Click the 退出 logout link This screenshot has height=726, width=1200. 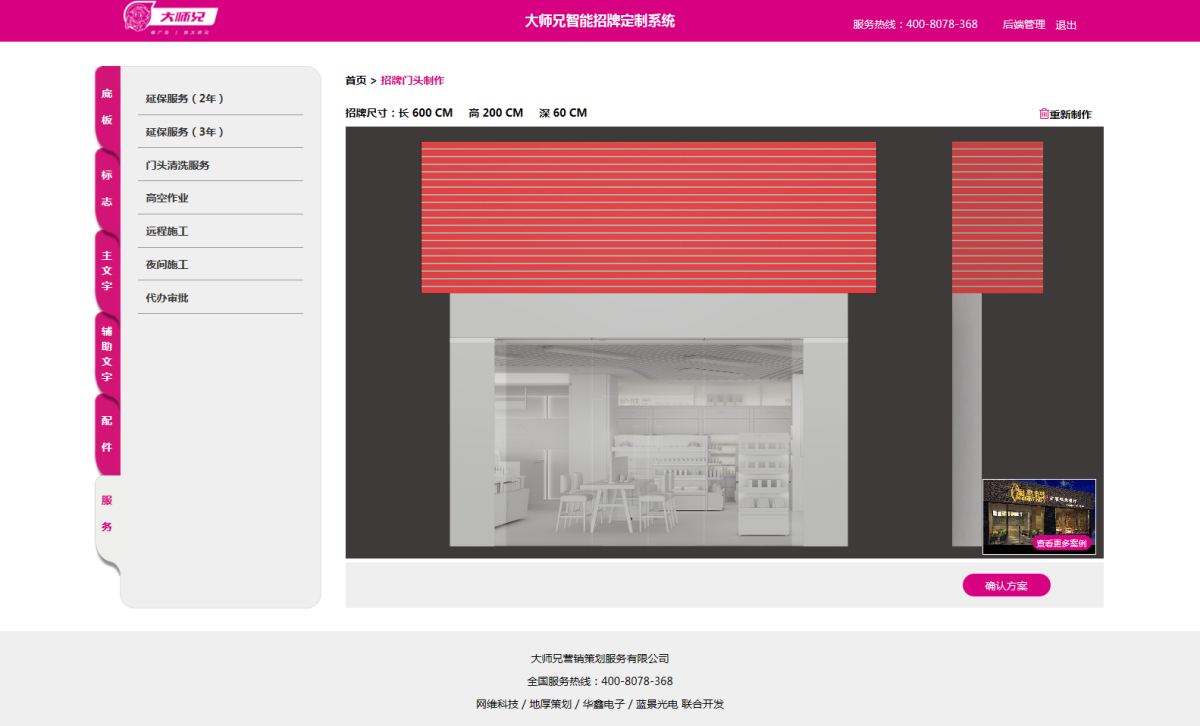[x=1066, y=25]
